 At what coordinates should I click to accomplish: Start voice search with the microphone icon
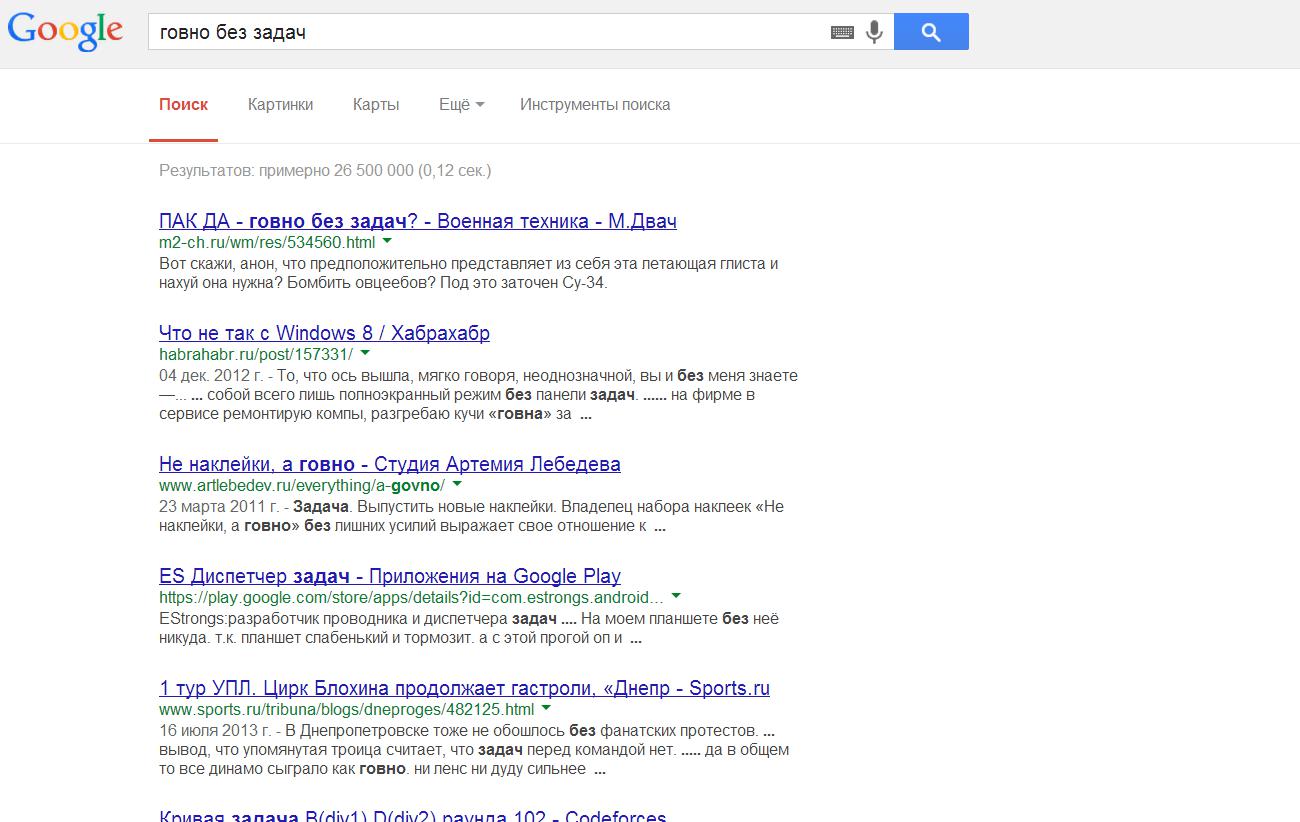[x=874, y=32]
